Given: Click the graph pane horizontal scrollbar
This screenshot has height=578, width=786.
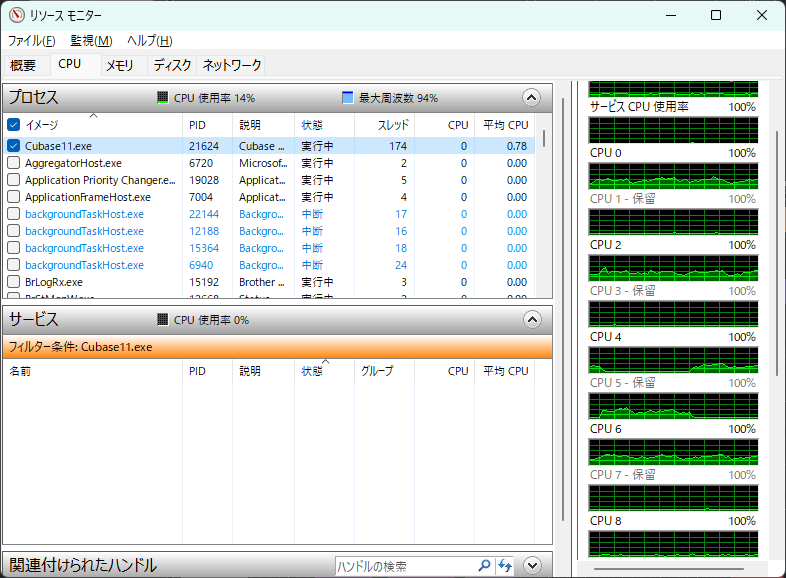Looking at the screenshot, I should (669, 569).
